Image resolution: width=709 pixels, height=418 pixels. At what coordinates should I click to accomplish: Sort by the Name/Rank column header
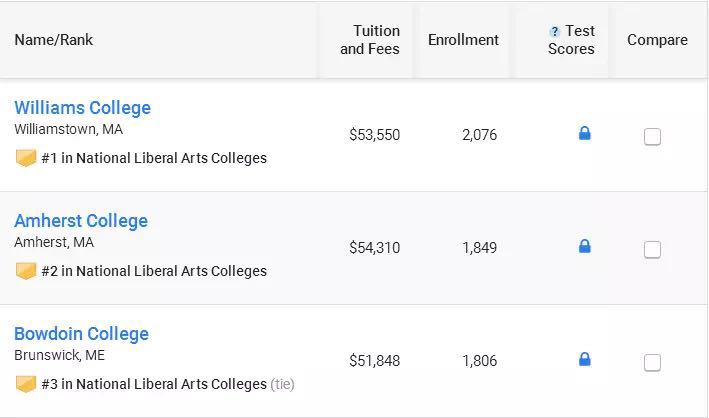click(x=54, y=40)
